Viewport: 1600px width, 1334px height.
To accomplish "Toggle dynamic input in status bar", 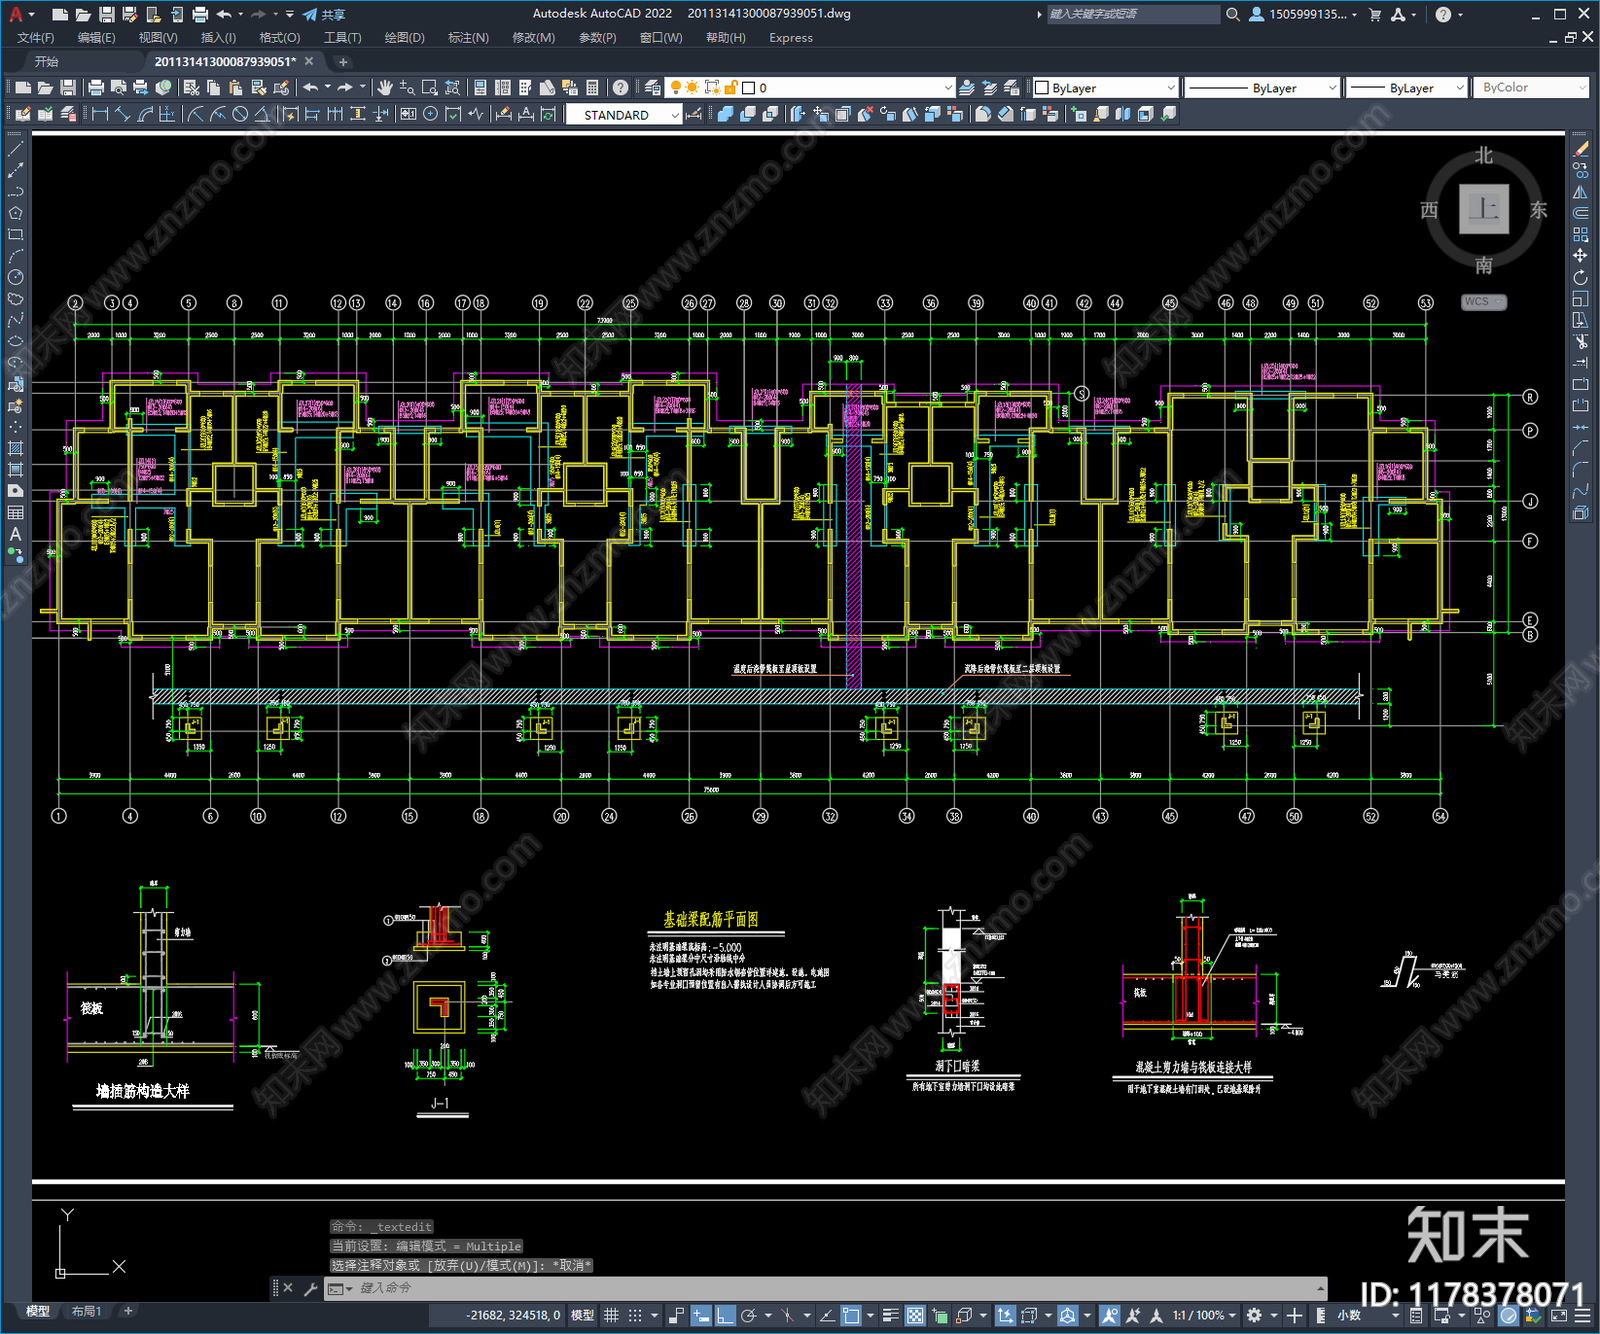I will pyautogui.click(x=701, y=1315).
